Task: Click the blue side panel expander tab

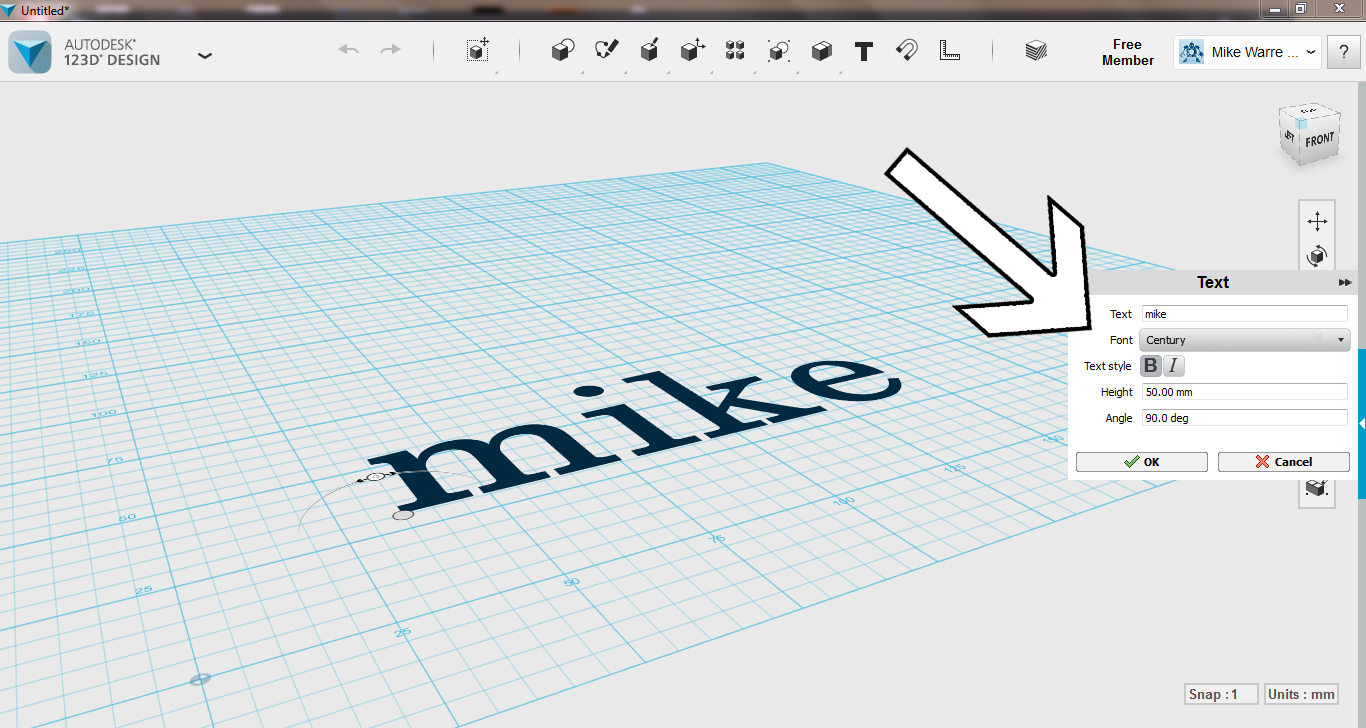Action: (x=1361, y=424)
